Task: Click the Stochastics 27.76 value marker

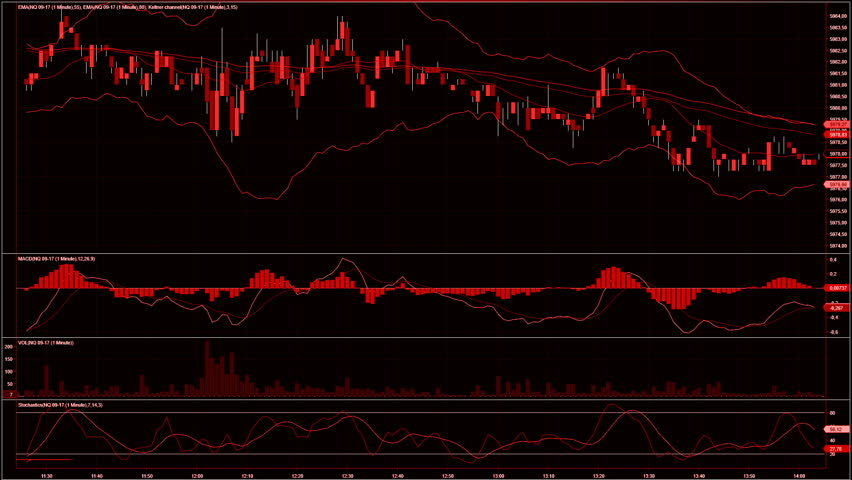Action: click(x=837, y=449)
